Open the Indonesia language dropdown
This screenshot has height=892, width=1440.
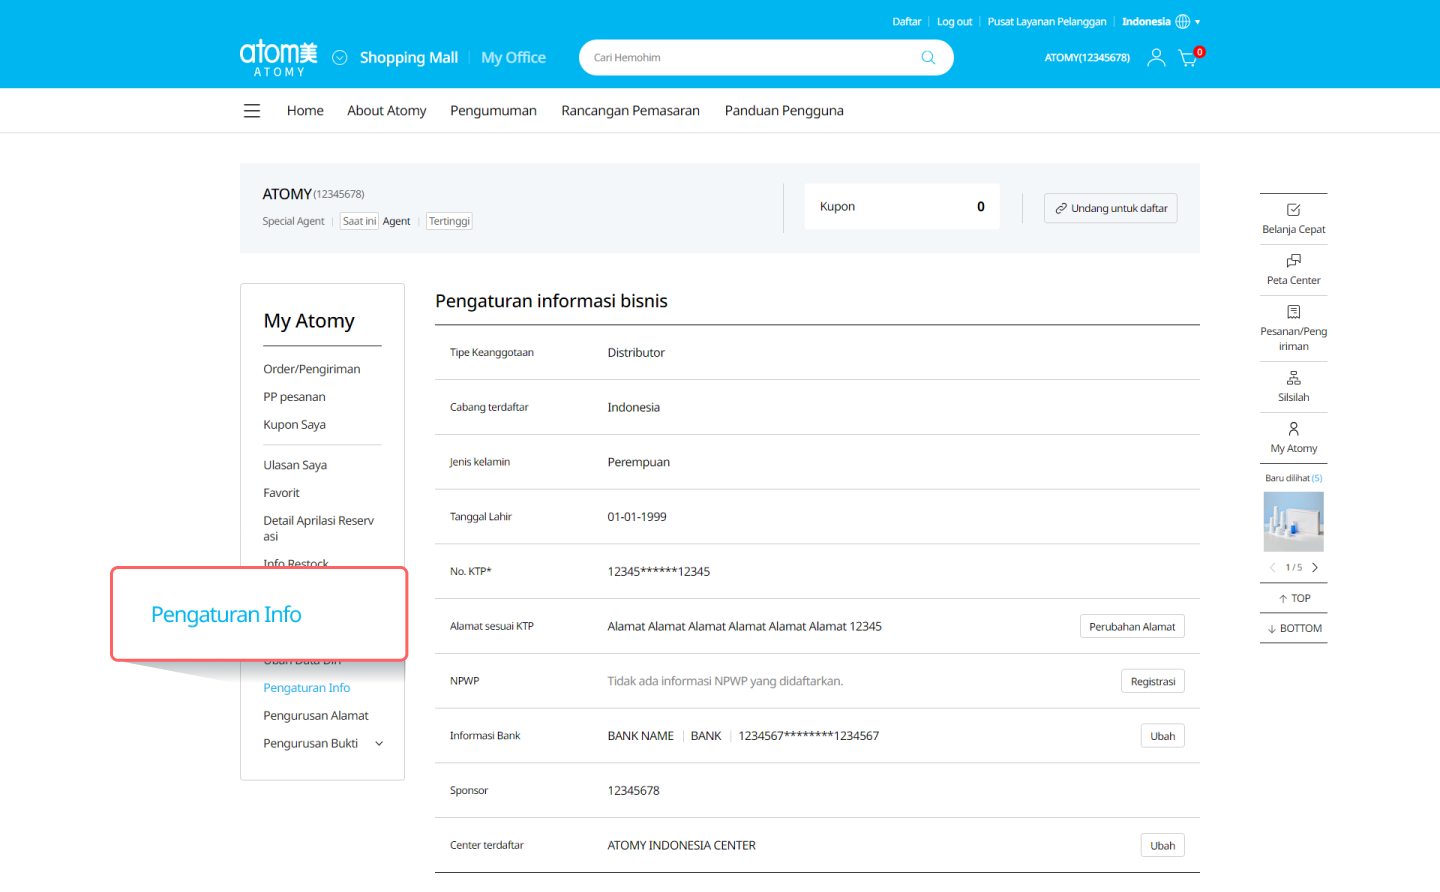(x=1160, y=22)
